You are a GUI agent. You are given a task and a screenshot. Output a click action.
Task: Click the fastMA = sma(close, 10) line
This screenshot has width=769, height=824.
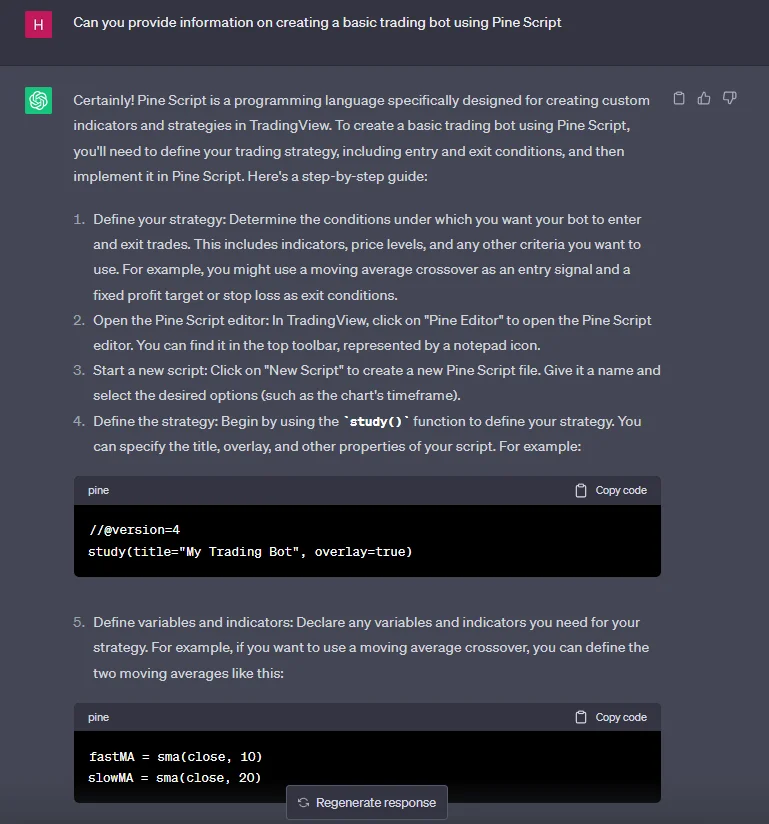tap(175, 756)
